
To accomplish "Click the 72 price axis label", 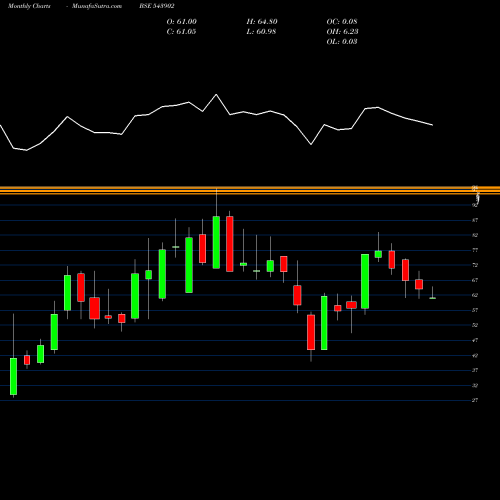I will point(475,265).
